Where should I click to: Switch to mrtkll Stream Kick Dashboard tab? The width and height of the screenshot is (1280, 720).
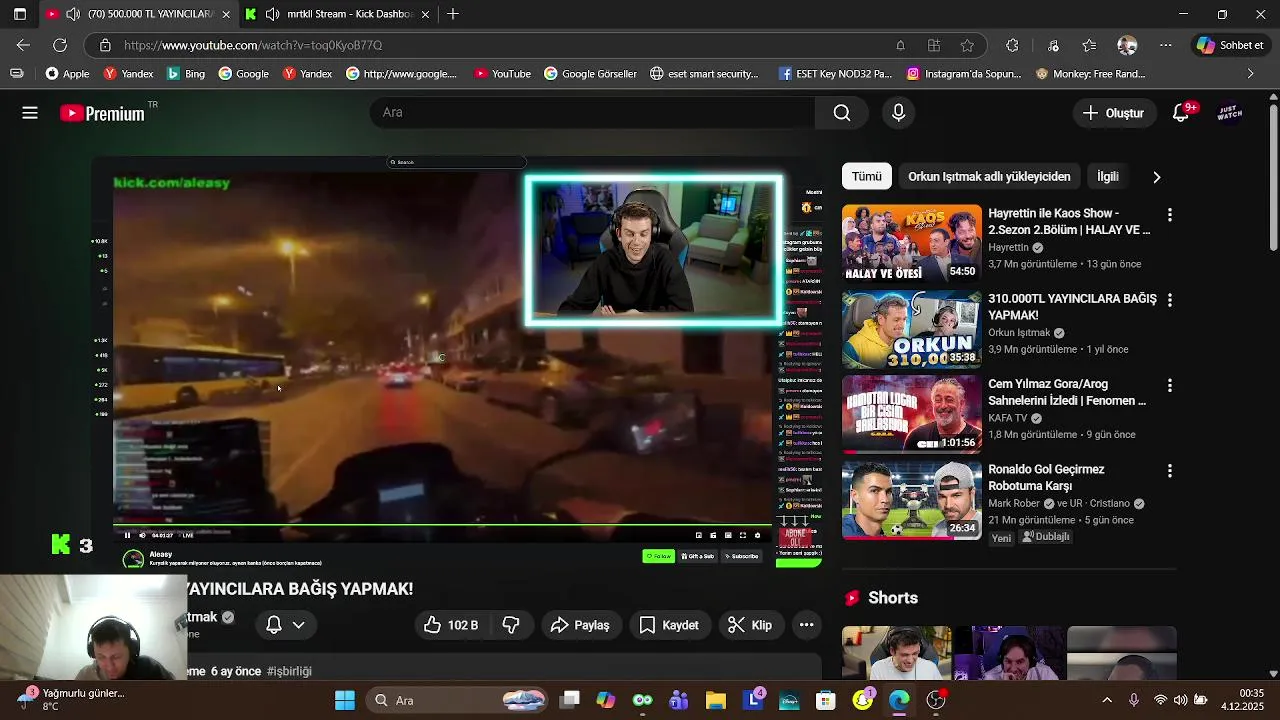click(338, 14)
